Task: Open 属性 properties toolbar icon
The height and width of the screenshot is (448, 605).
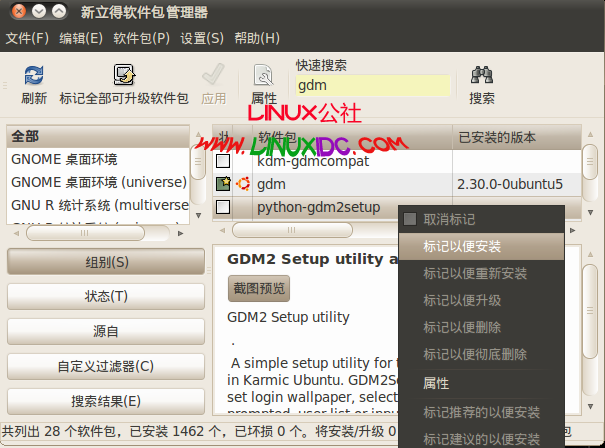Action: [x=264, y=75]
